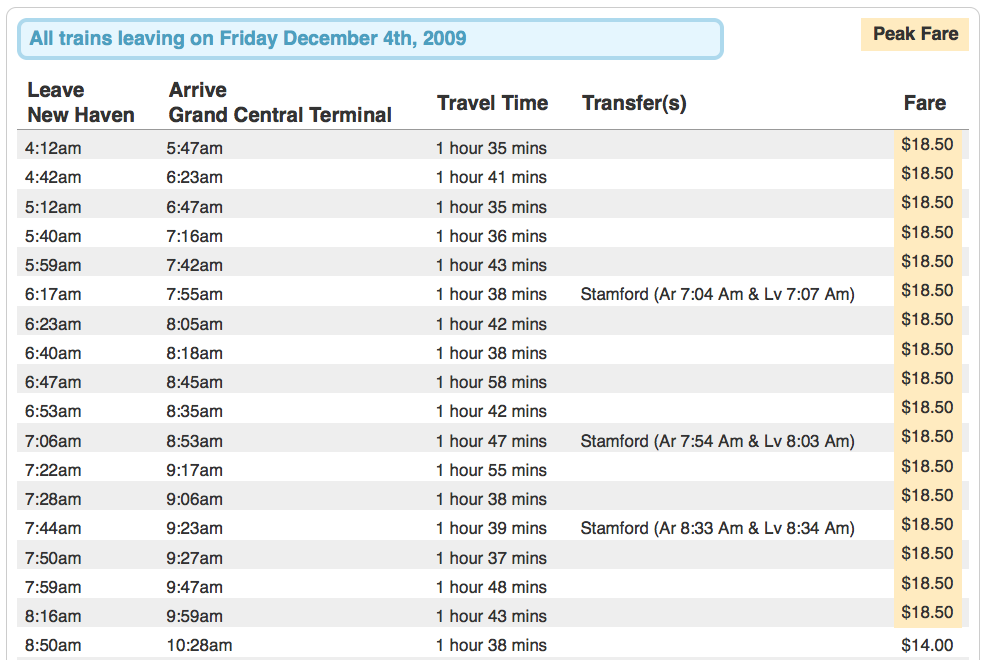Click the Travel Time column header
The height and width of the screenshot is (660, 987).
click(492, 103)
